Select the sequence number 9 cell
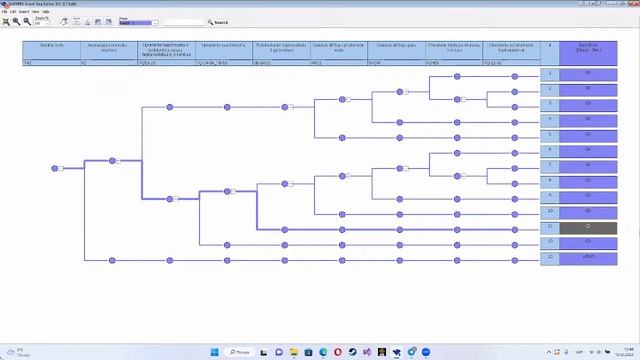 550,198
